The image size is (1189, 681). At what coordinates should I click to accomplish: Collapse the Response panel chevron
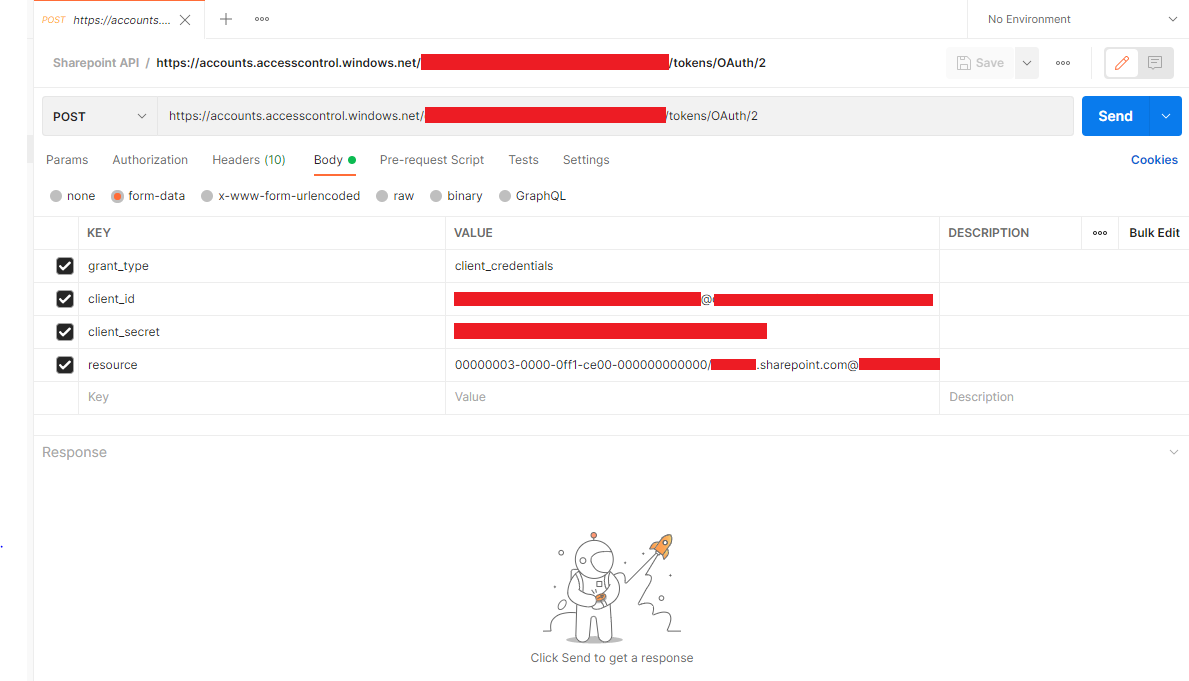coord(1174,452)
